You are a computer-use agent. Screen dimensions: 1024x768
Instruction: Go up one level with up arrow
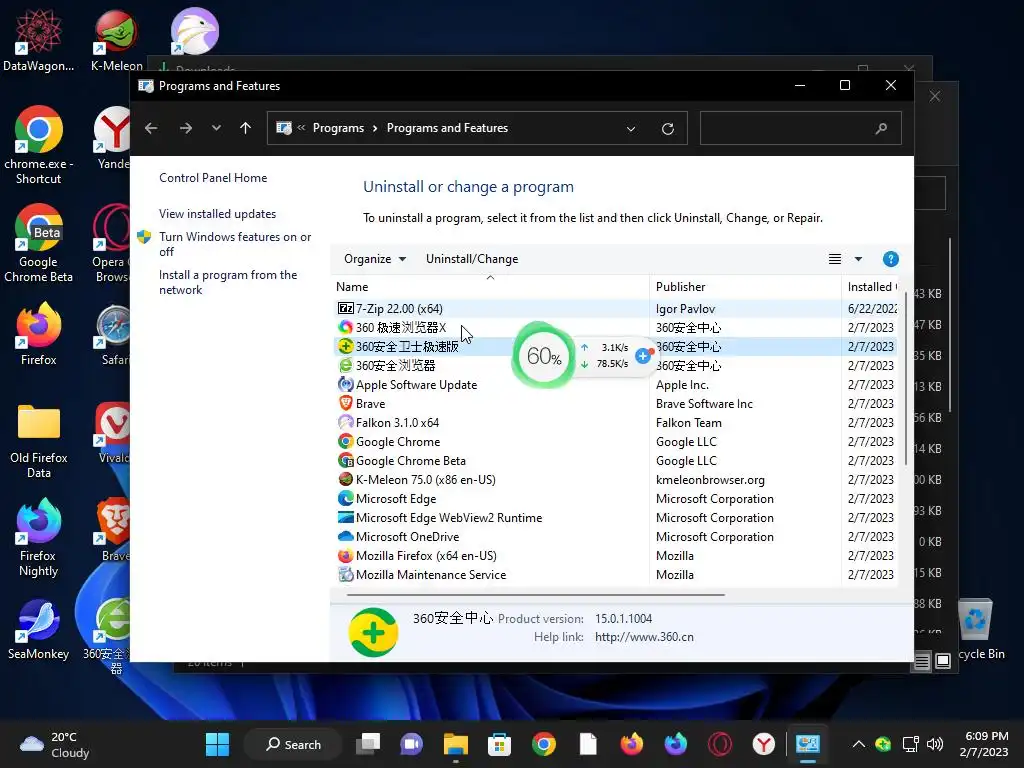click(246, 128)
